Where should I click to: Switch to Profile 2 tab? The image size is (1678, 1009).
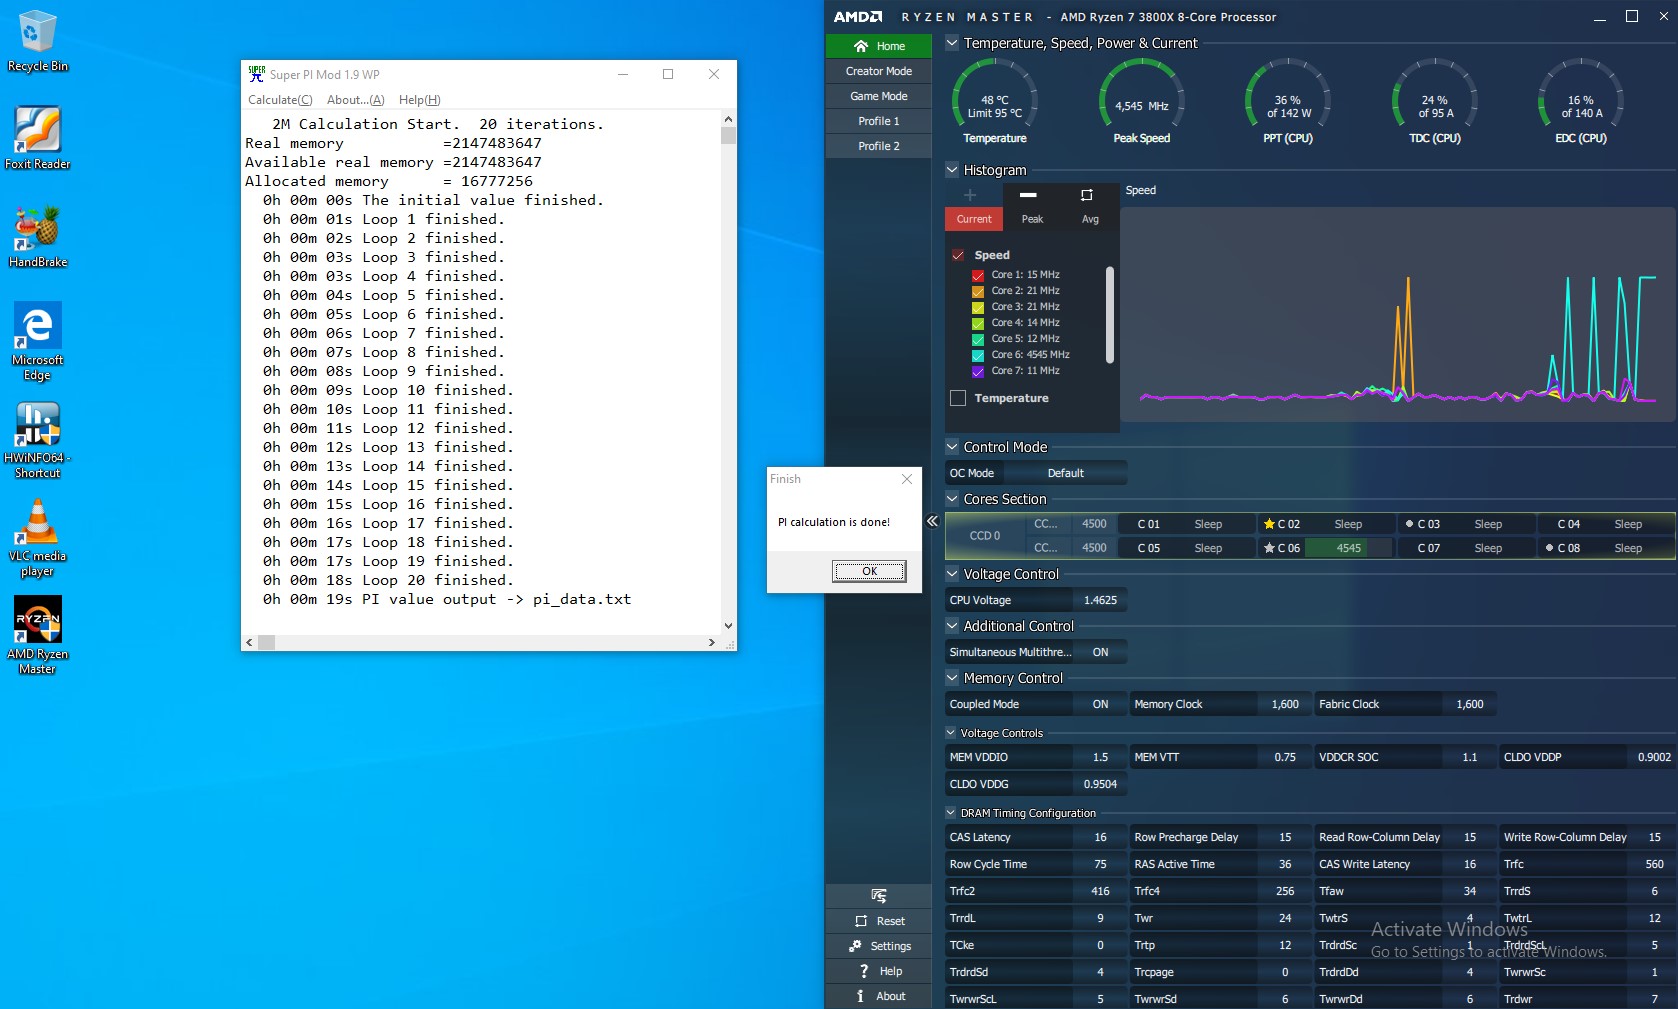(878, 146)
